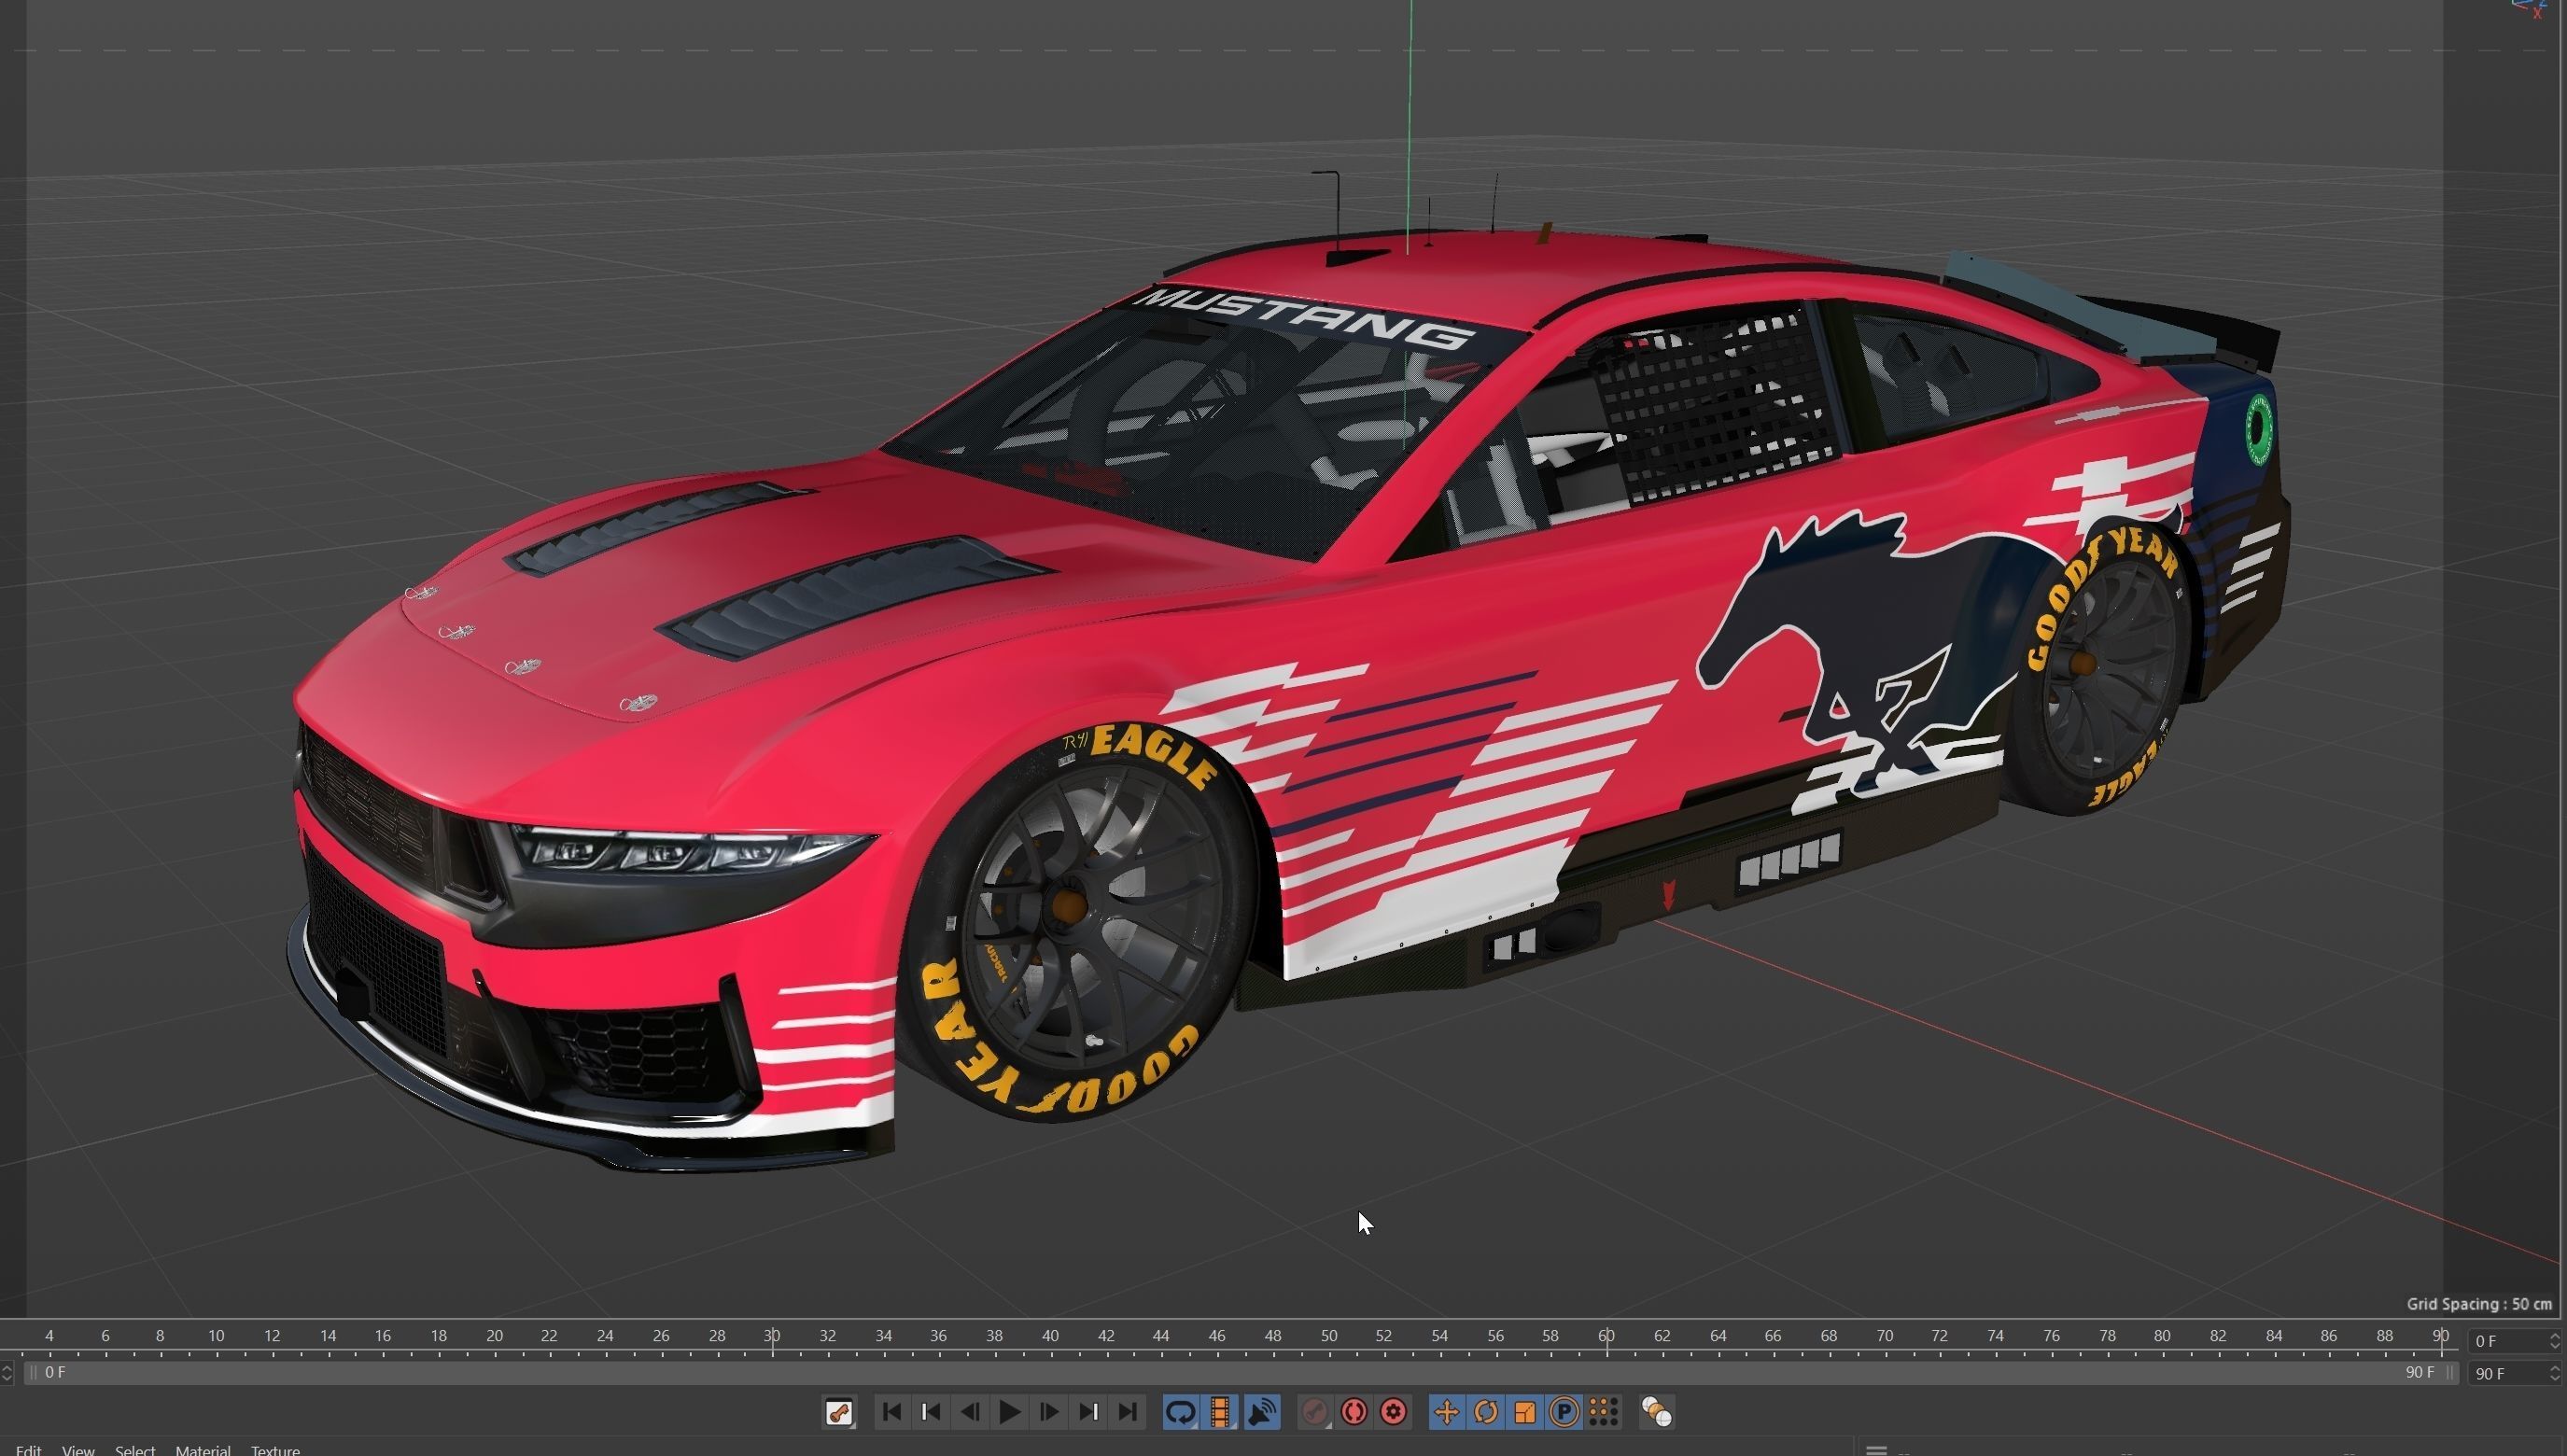This screenshot has width=2567, height=1456.
Task: Toggle scale keying orange square icon
Action: 1525,1412
